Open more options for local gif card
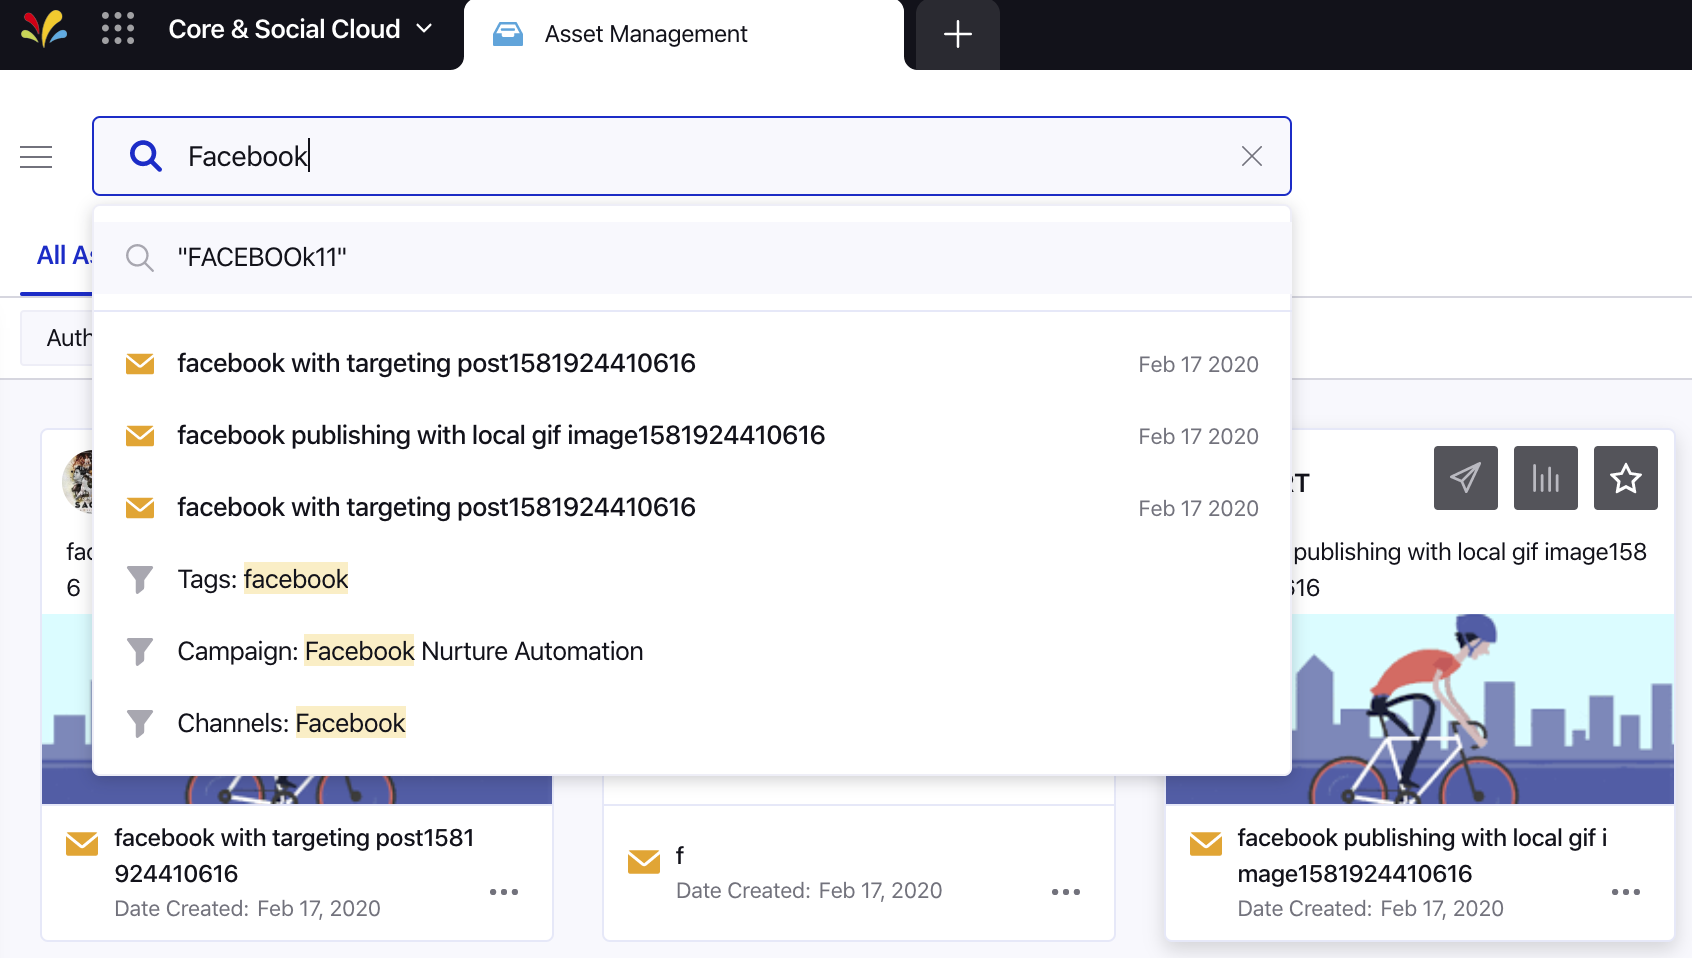 (x=1626, y=892)
